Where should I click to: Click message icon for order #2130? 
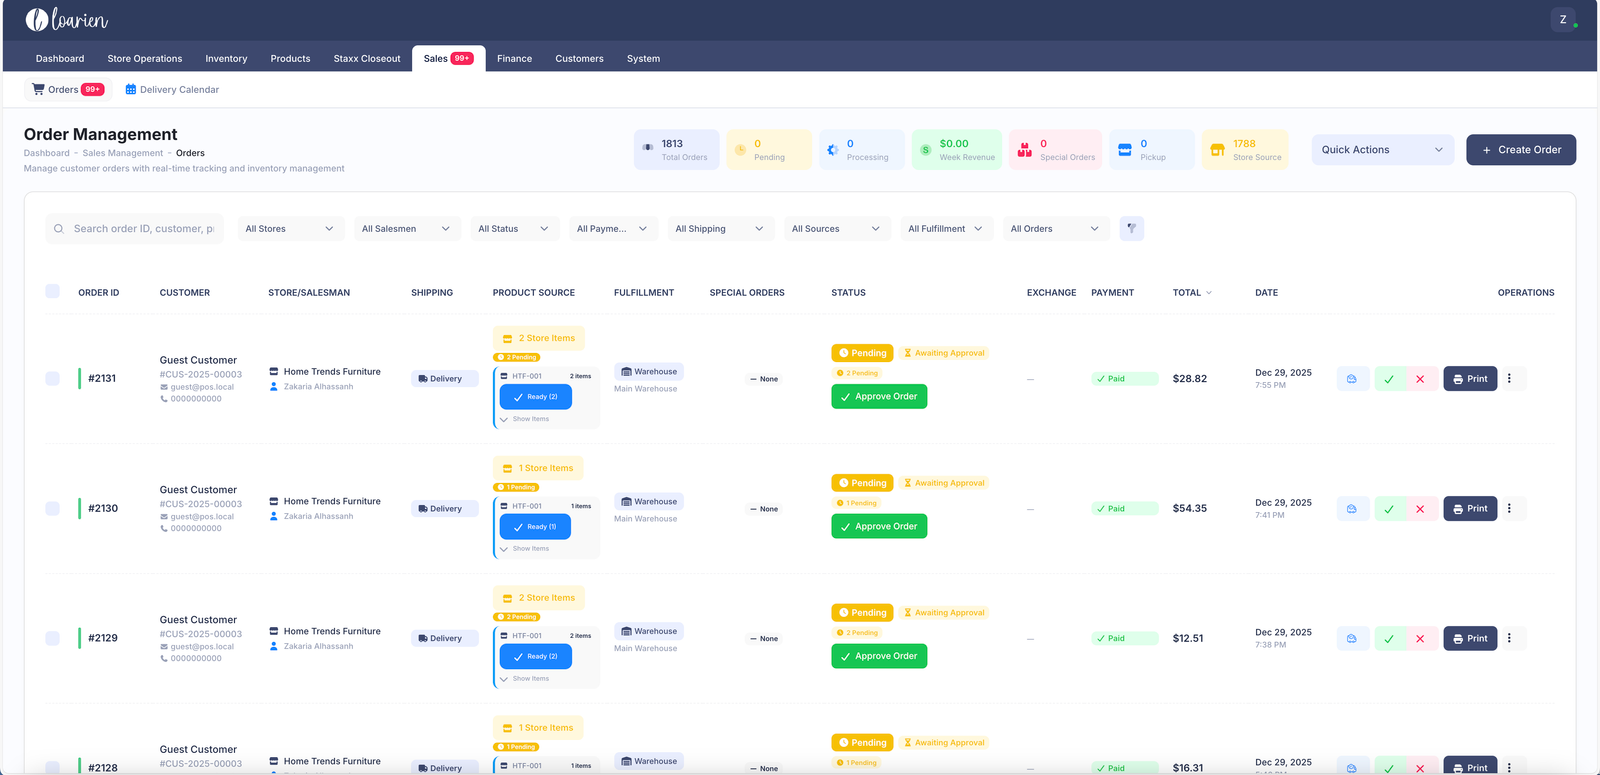pyautogui.click(x=1352, y=509)
